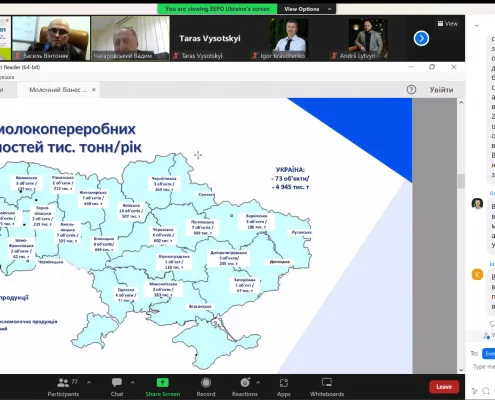Screen dimensions: 495x400
Task: Click the help question mark icon
Action: click(411, 89)
